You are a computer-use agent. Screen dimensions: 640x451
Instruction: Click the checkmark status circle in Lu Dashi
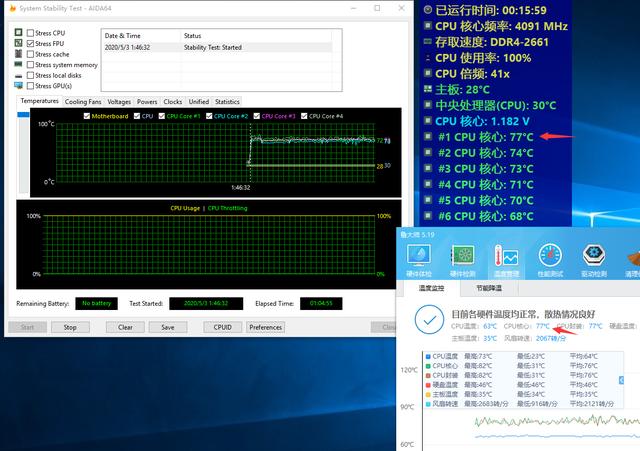429,320
